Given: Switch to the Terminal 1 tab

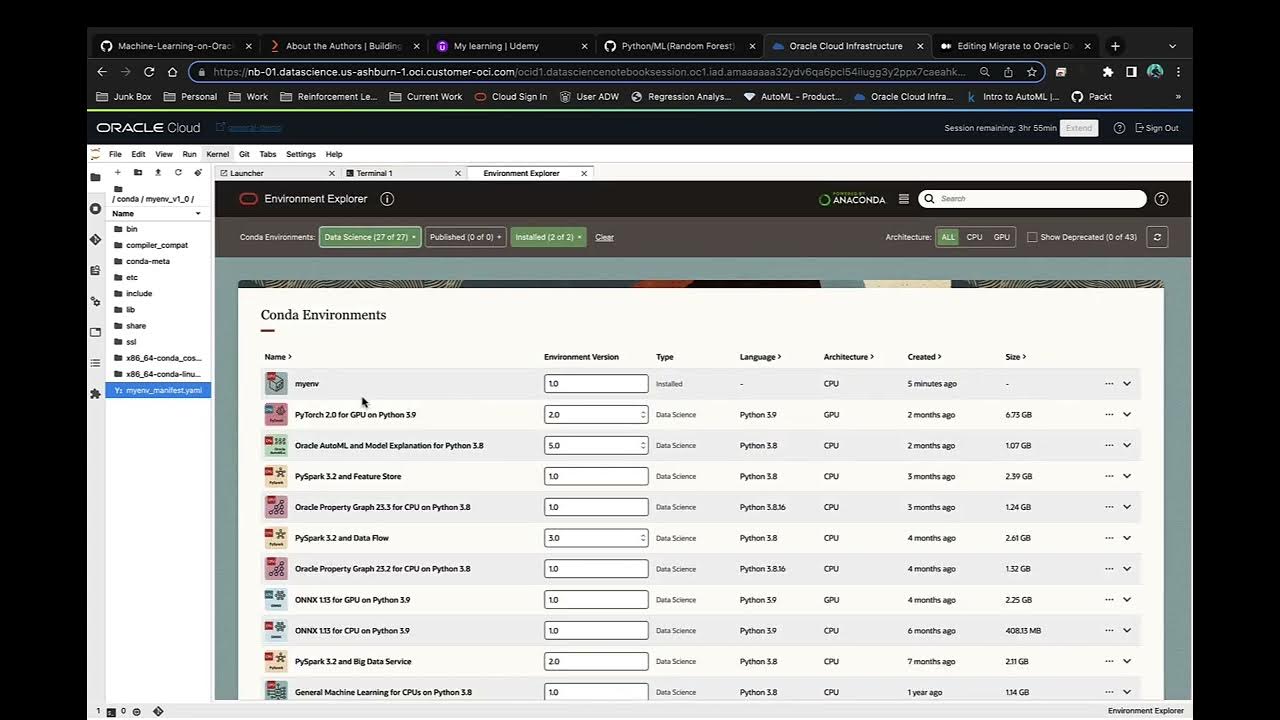Looking at the screenshot, I should tap(403, 173).
